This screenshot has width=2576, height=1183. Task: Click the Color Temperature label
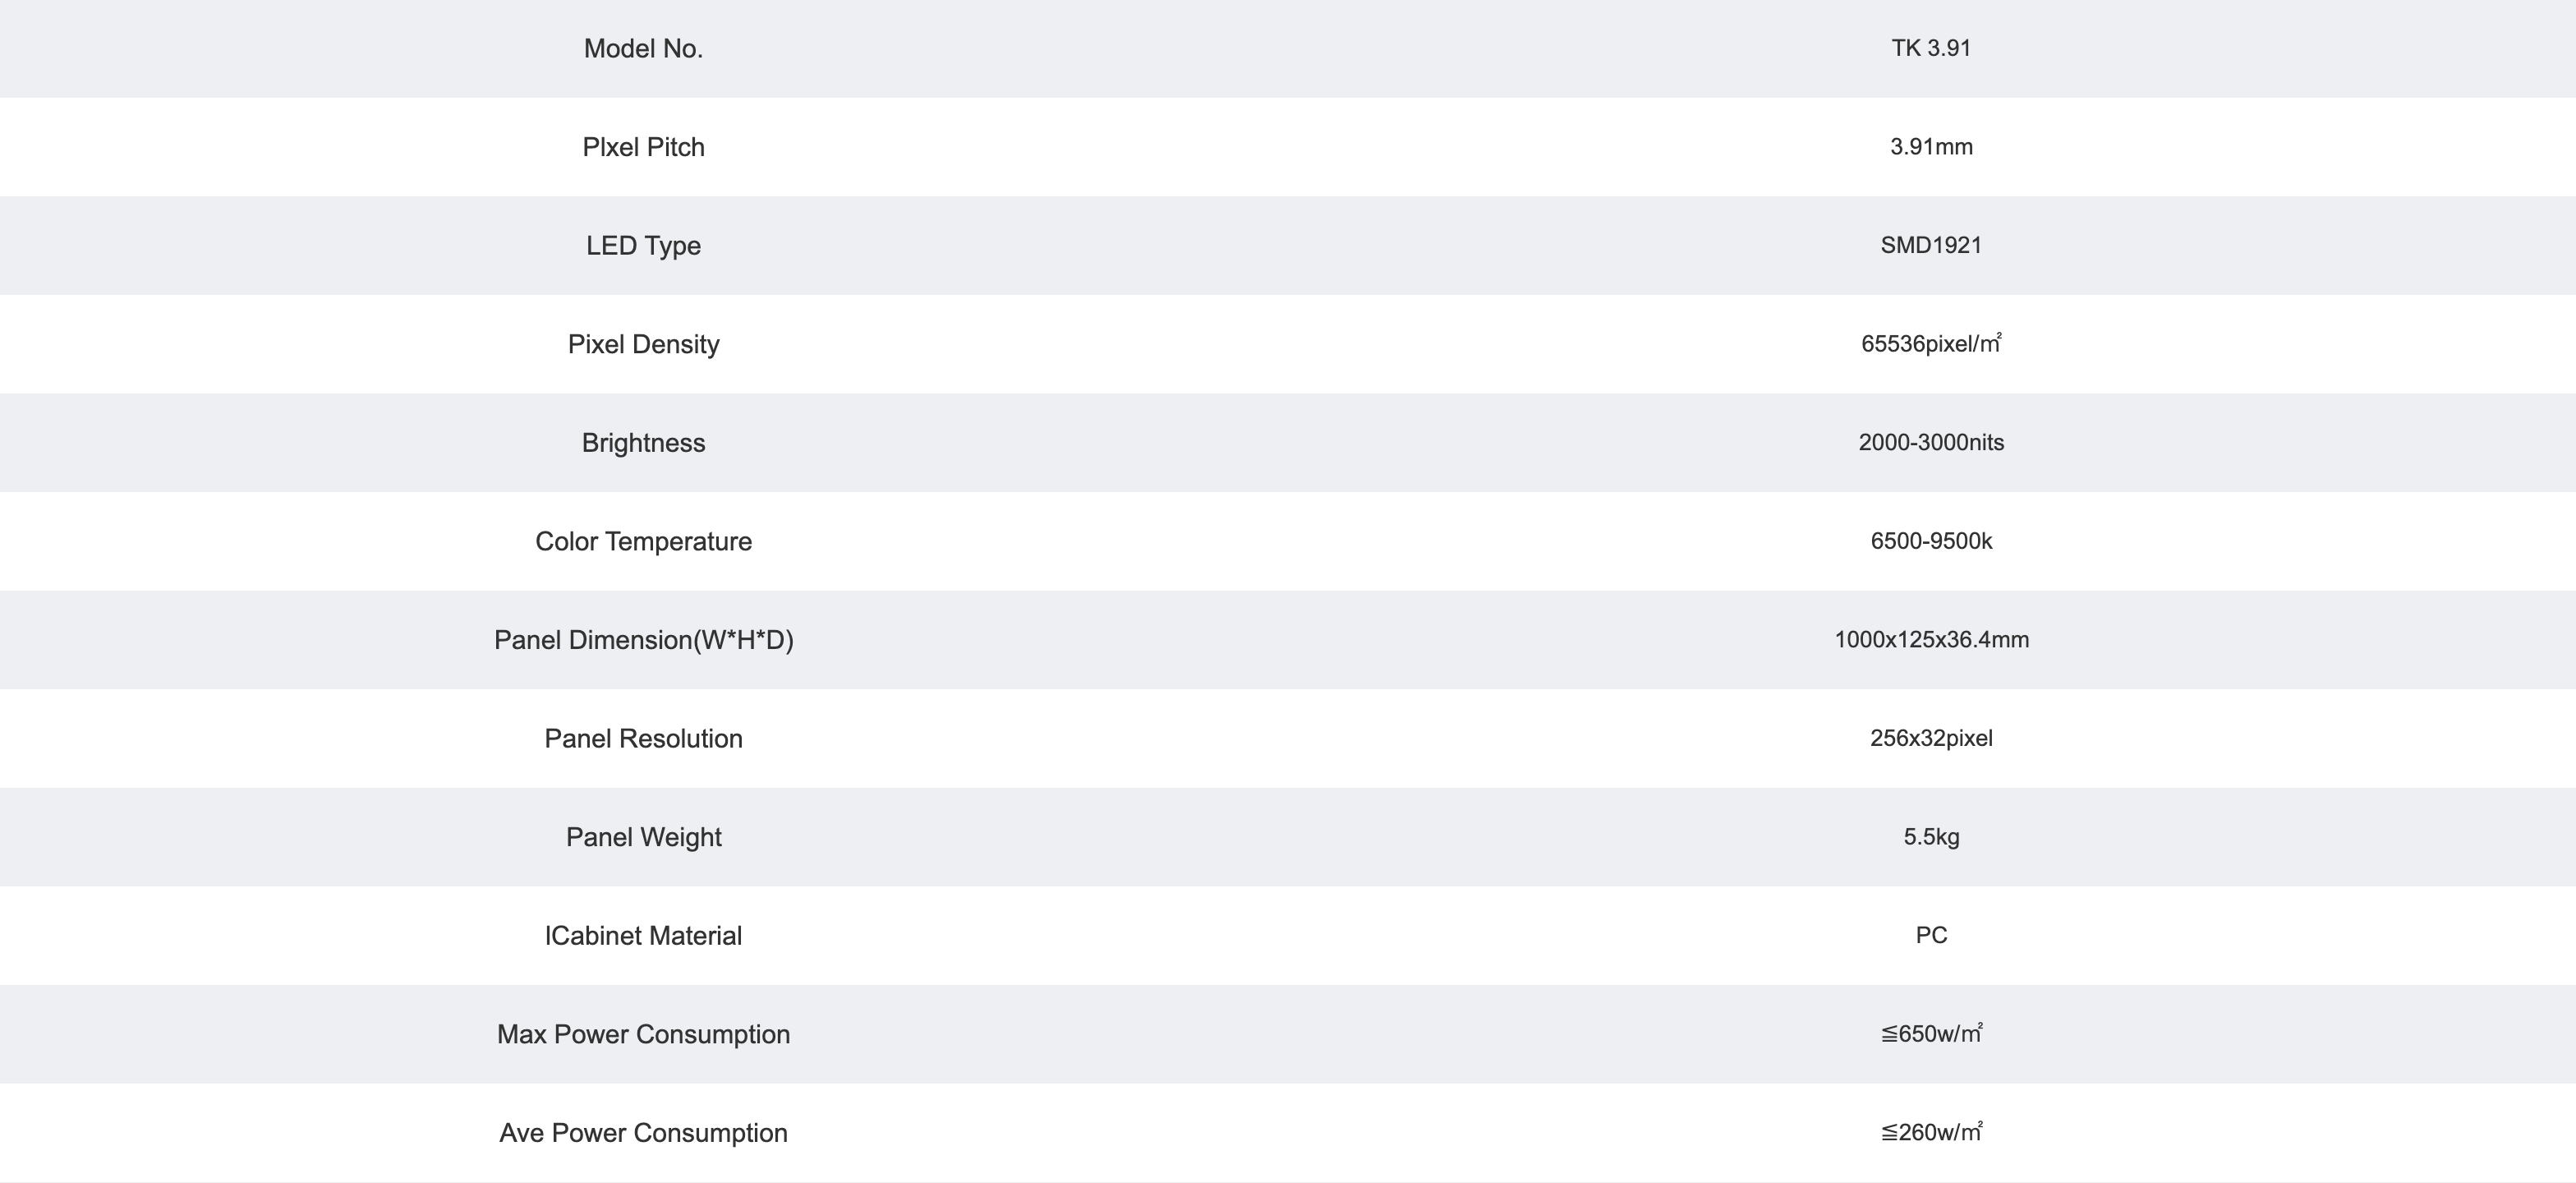pyautogui.click(x=643, y=542)
